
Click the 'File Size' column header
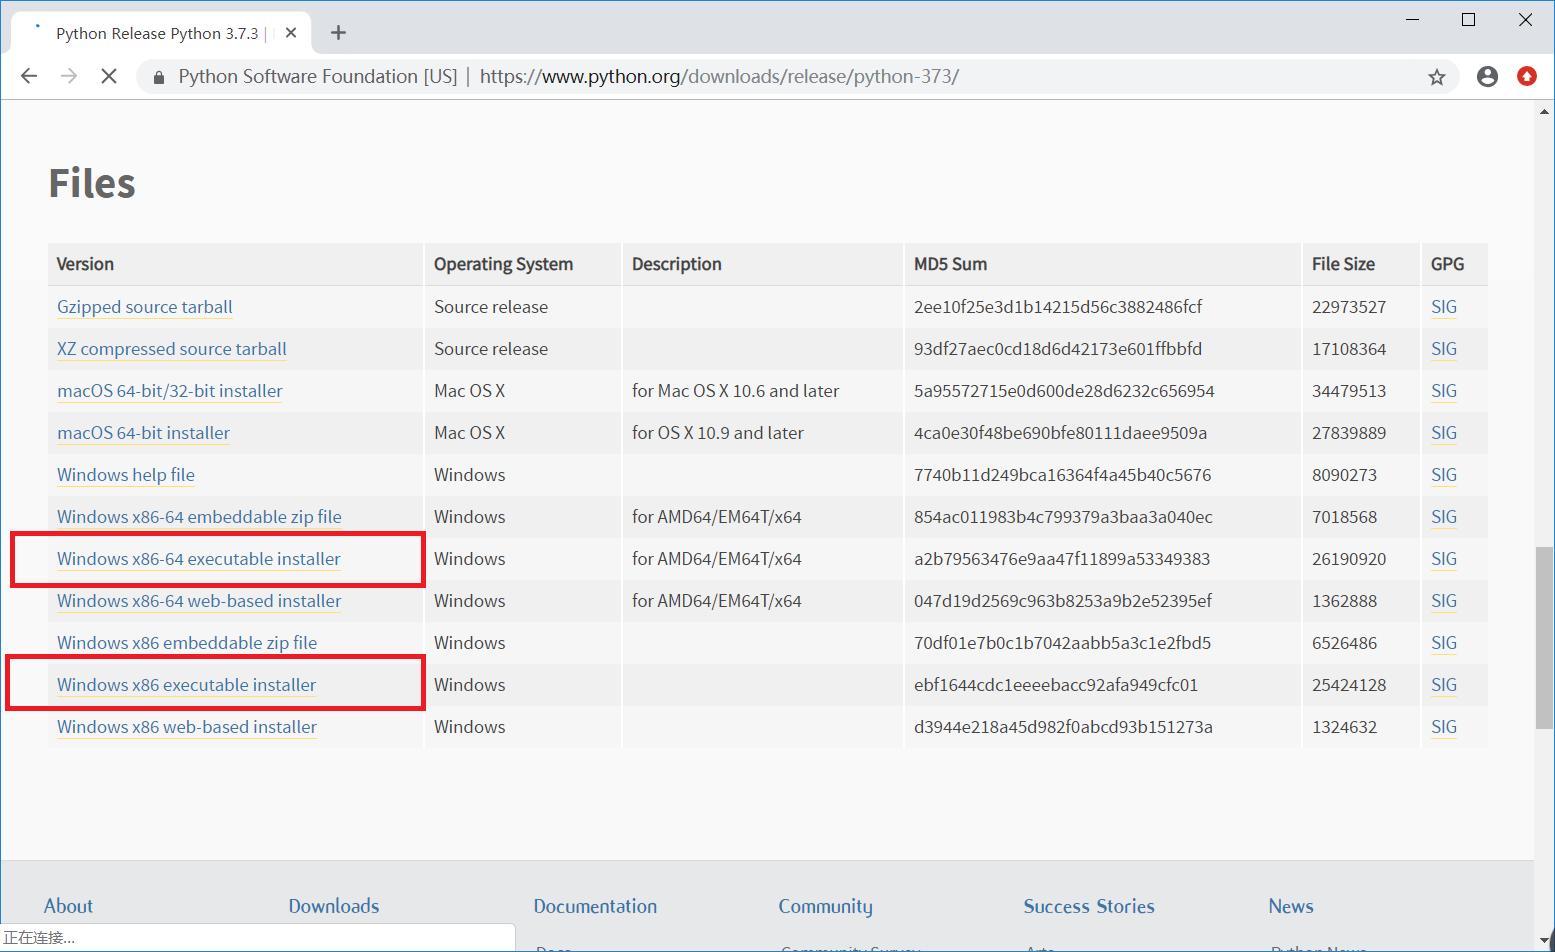pos(1343,264)
